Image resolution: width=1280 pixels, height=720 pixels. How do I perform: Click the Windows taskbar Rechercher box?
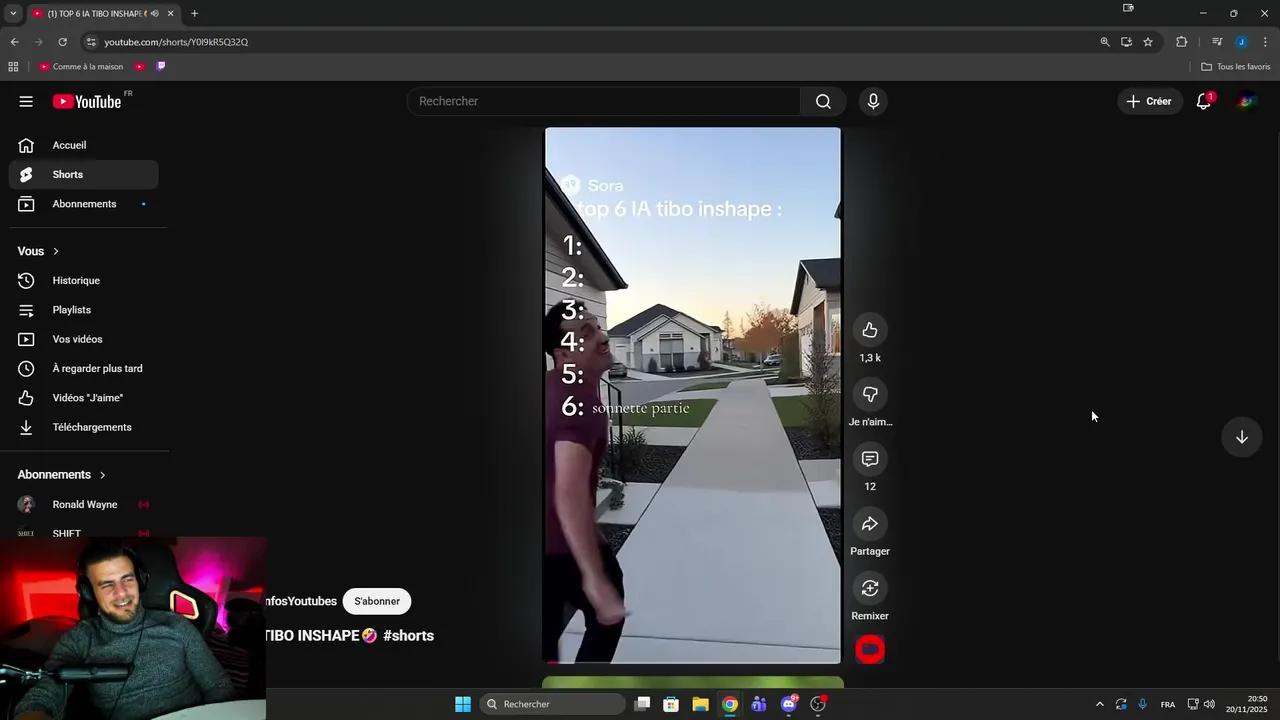click(x=552, y=704)
